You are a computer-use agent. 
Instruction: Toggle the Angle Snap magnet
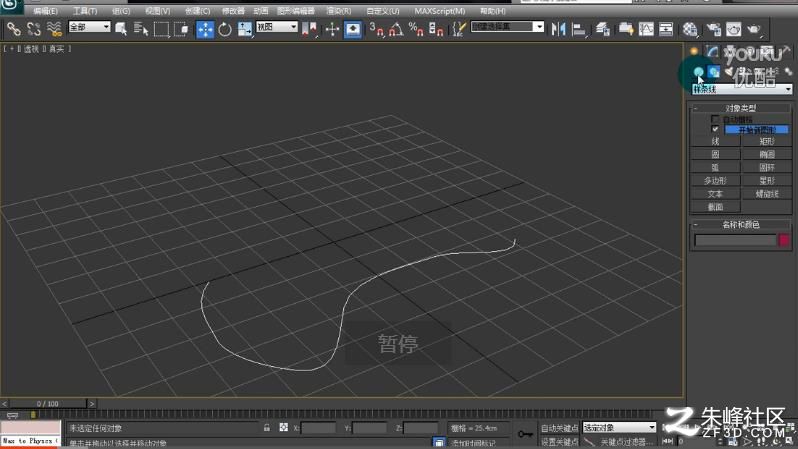coord(396,29)
